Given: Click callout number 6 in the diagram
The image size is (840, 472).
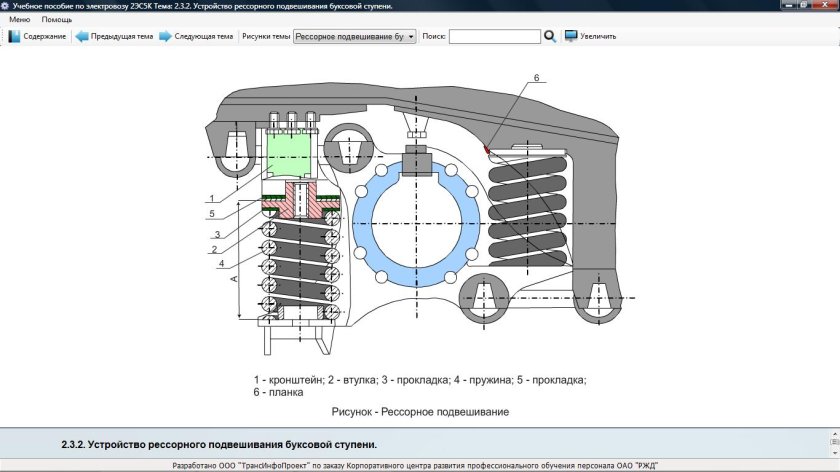Looking at the screenshot, I should (x=536, y=78).
